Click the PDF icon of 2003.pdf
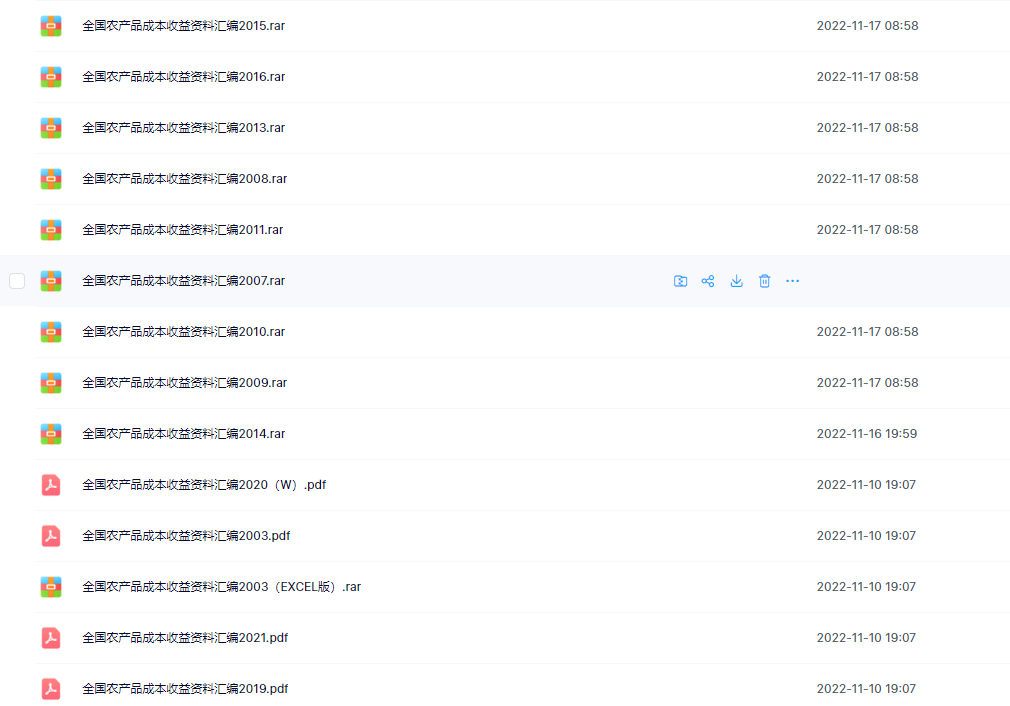Screen dimensions: 1010x706 coord(51,535)
